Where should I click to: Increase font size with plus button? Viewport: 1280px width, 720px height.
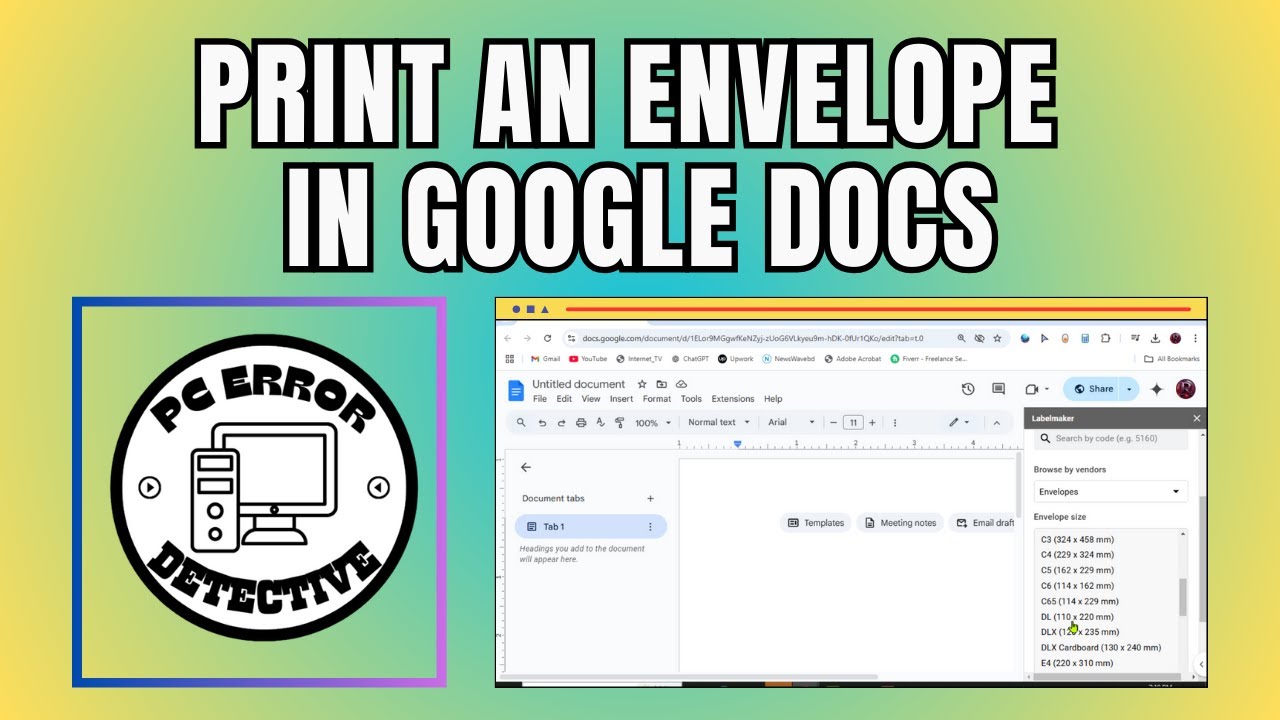tap(872, 423)
